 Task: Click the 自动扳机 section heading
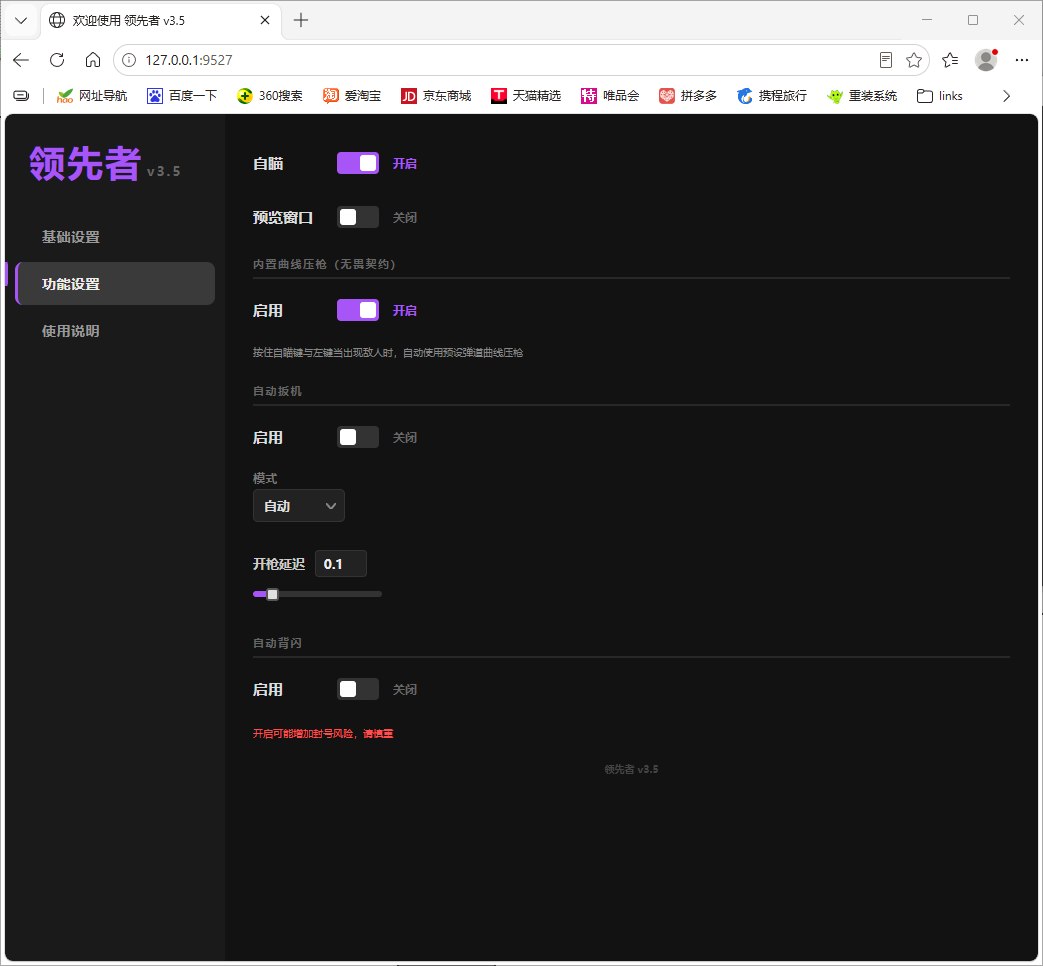pyautogui.click(x=277, y=391)
